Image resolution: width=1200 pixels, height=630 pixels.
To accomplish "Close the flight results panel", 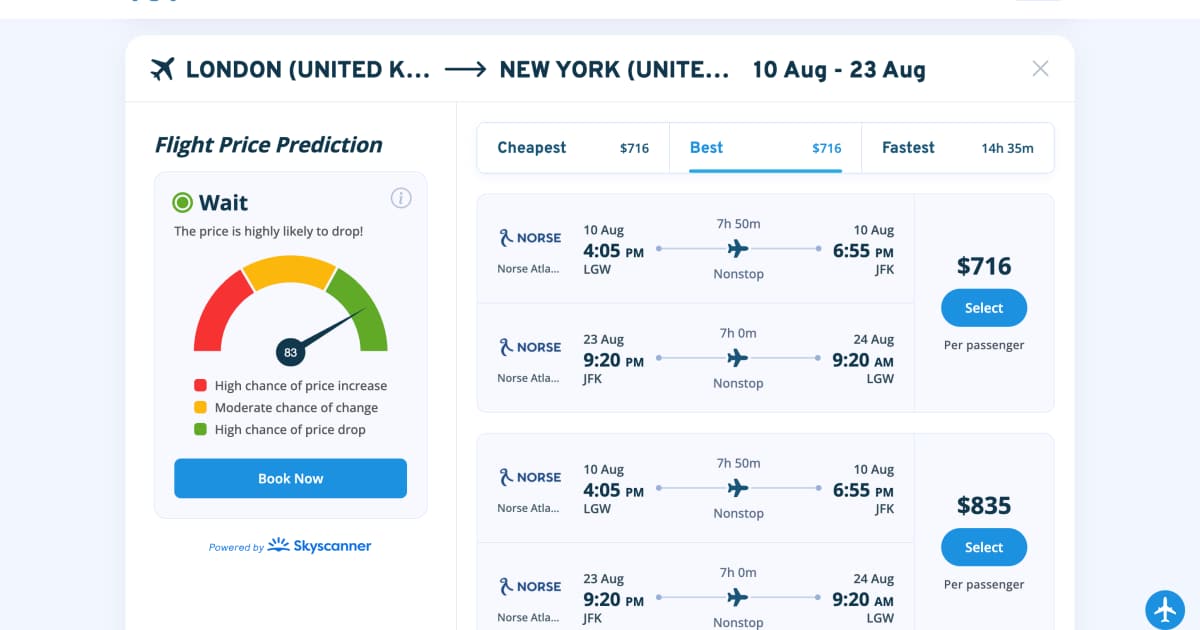I will (1040, 68).
